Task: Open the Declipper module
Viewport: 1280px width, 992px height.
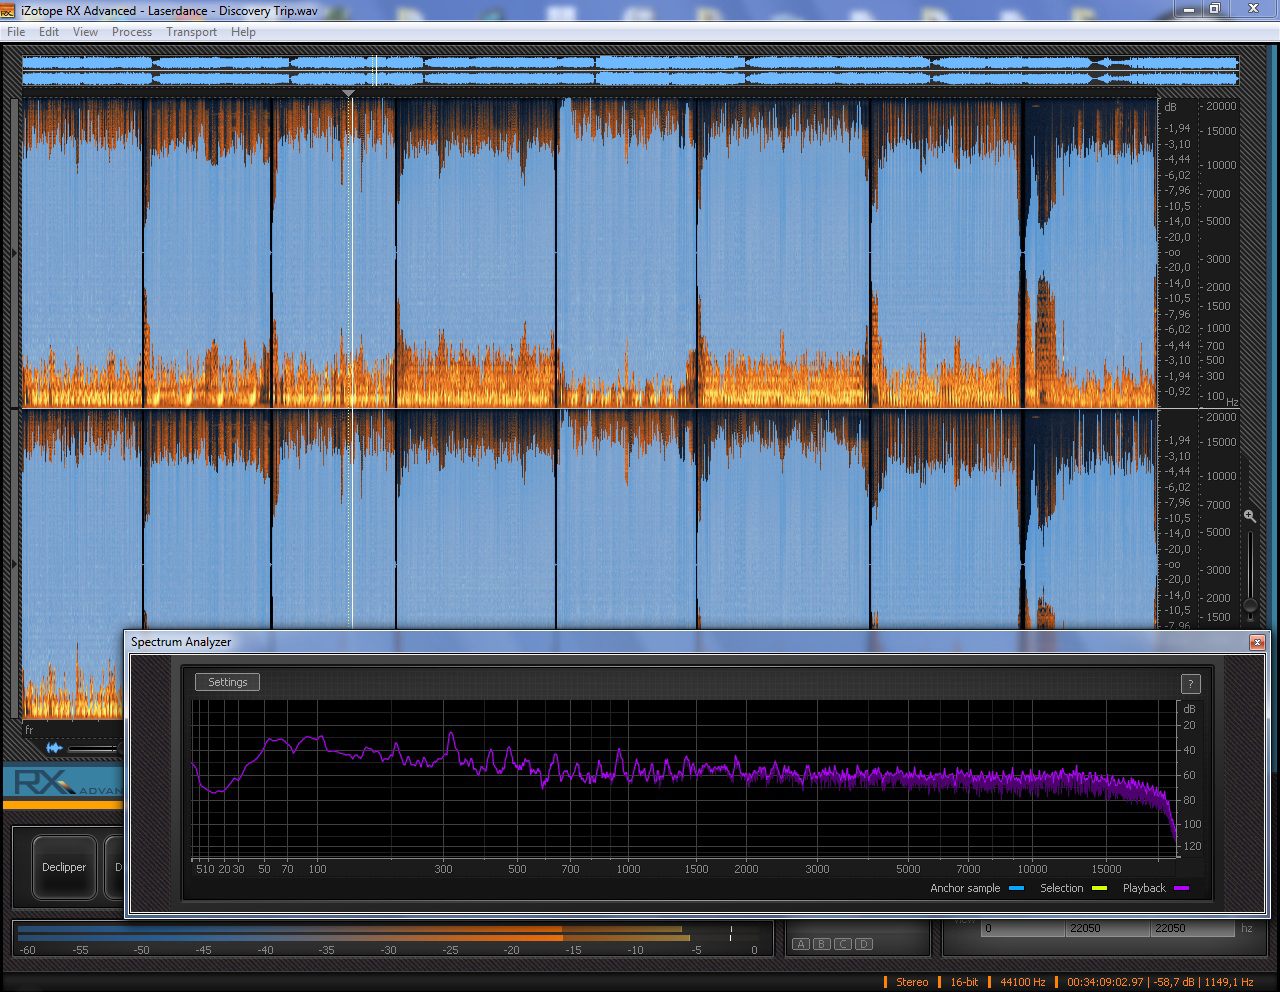Action: click(x=64, y=867)
